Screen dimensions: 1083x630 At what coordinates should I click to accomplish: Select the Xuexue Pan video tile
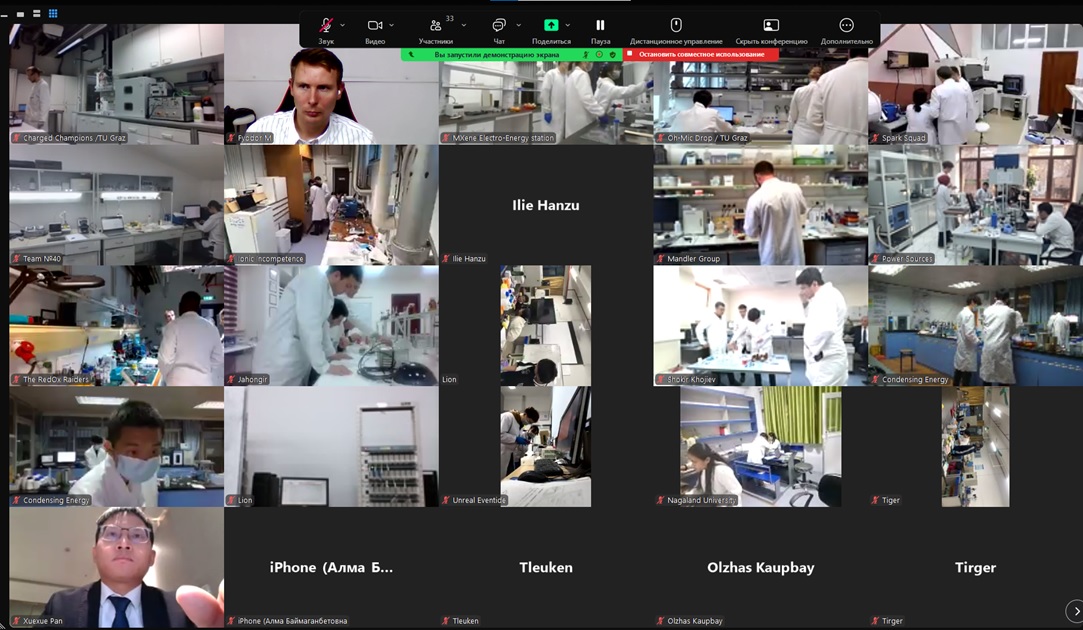point(117,568)
